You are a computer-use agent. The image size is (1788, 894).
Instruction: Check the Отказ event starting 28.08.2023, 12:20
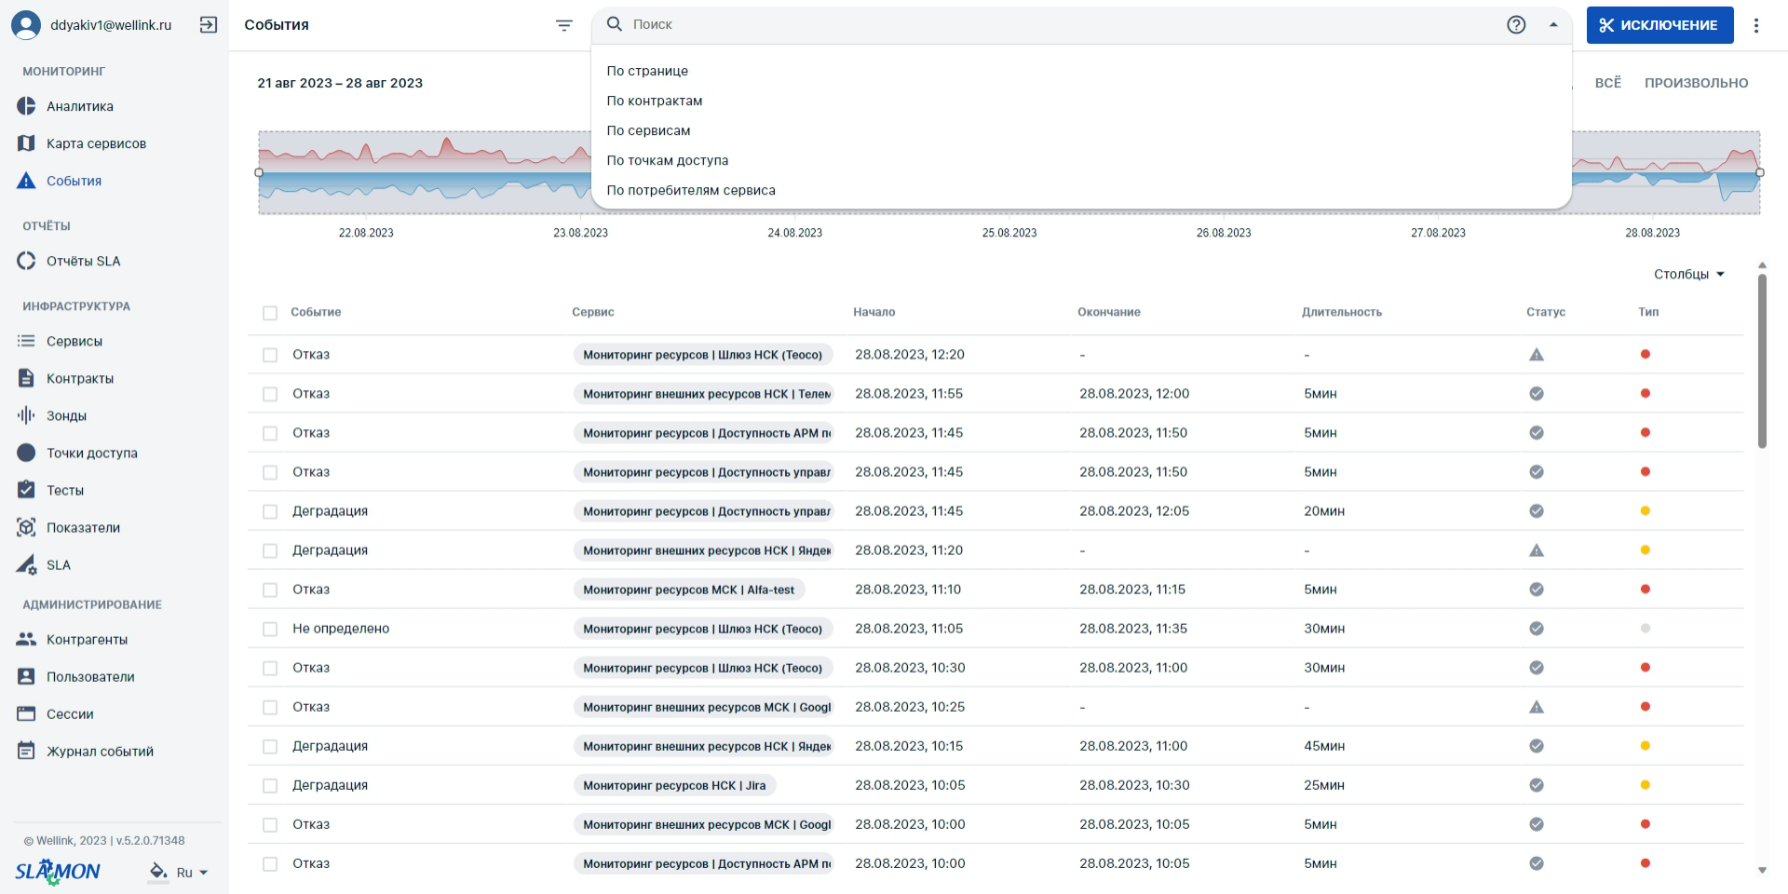pos(270,355)
